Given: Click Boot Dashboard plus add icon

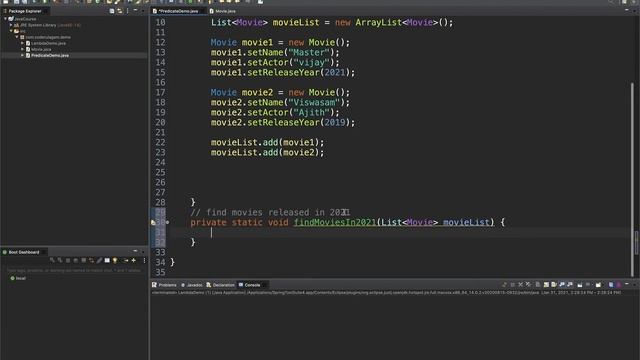Looking at the screenshot, I should pos(133,260).
